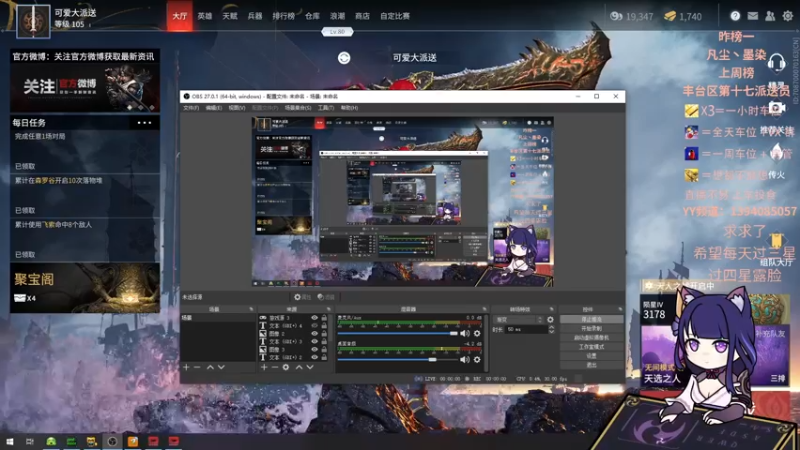Pop out the audio mixer dock panel
The image size is (800, 450).
coord(484,309)
